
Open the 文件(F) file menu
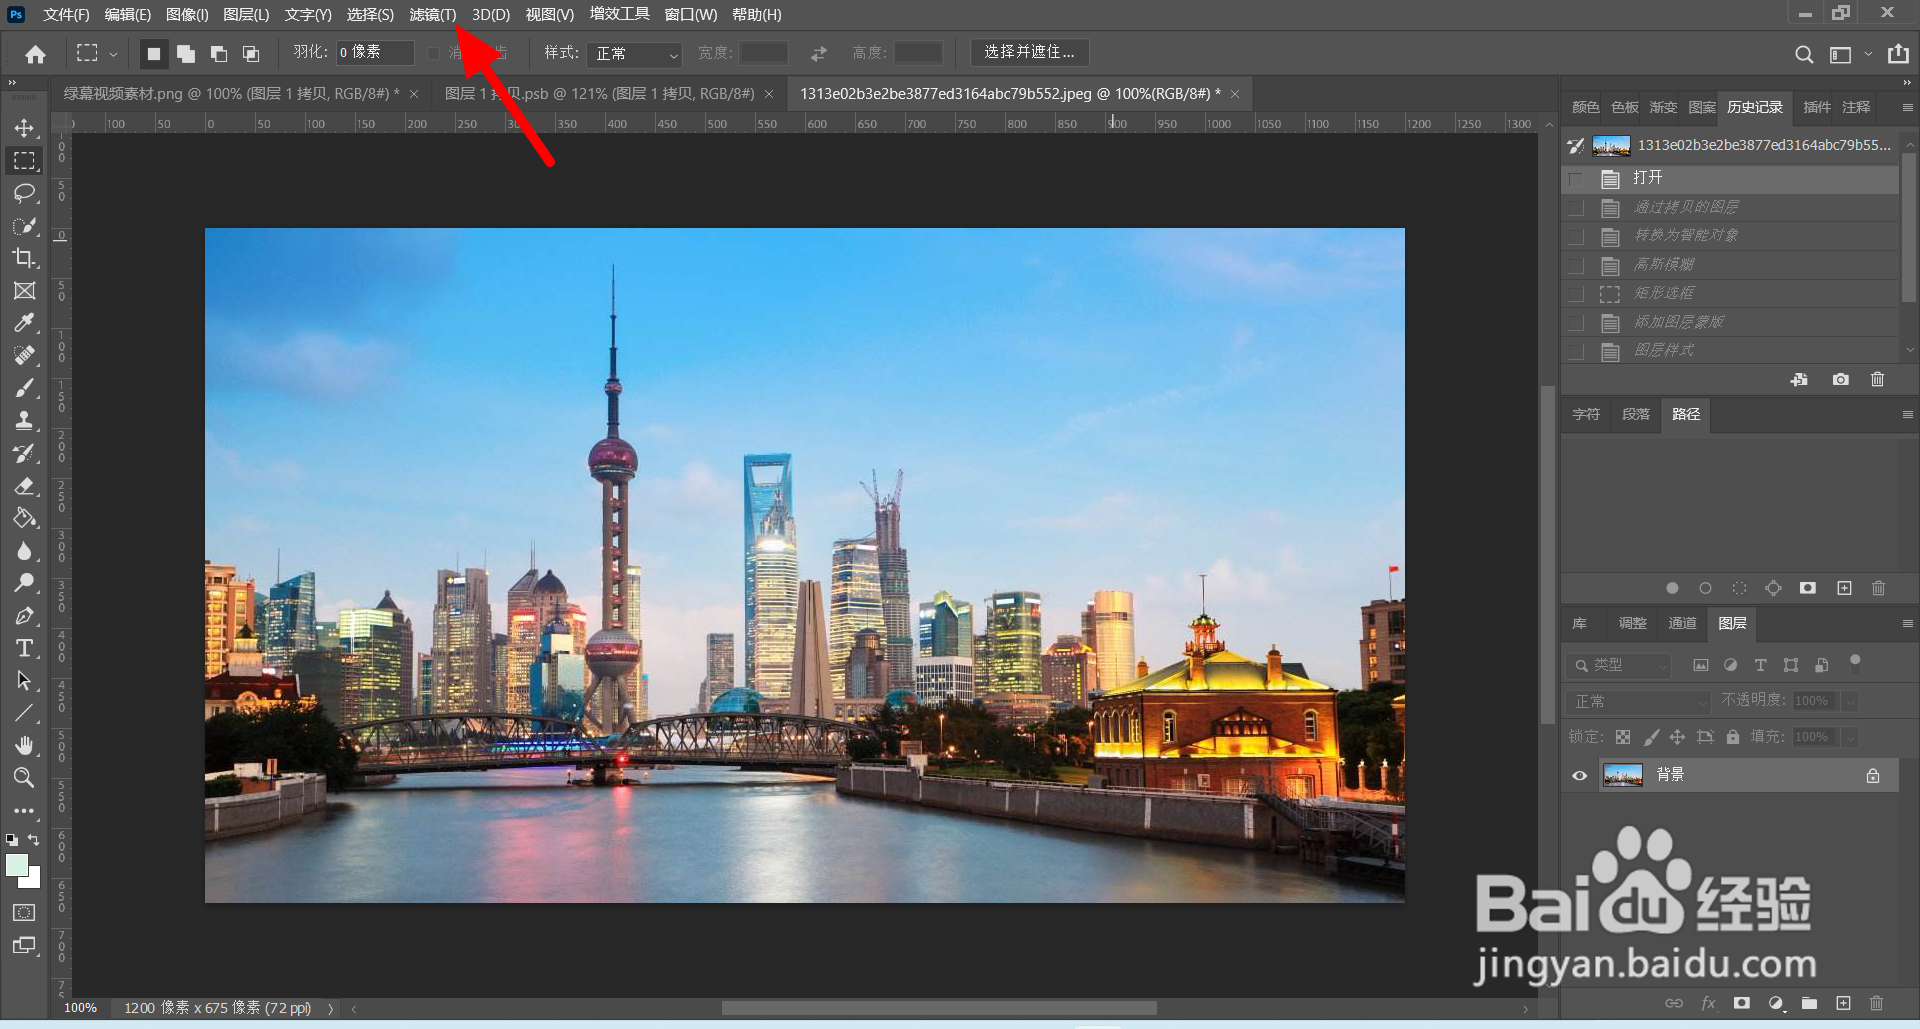coord(66,14)
